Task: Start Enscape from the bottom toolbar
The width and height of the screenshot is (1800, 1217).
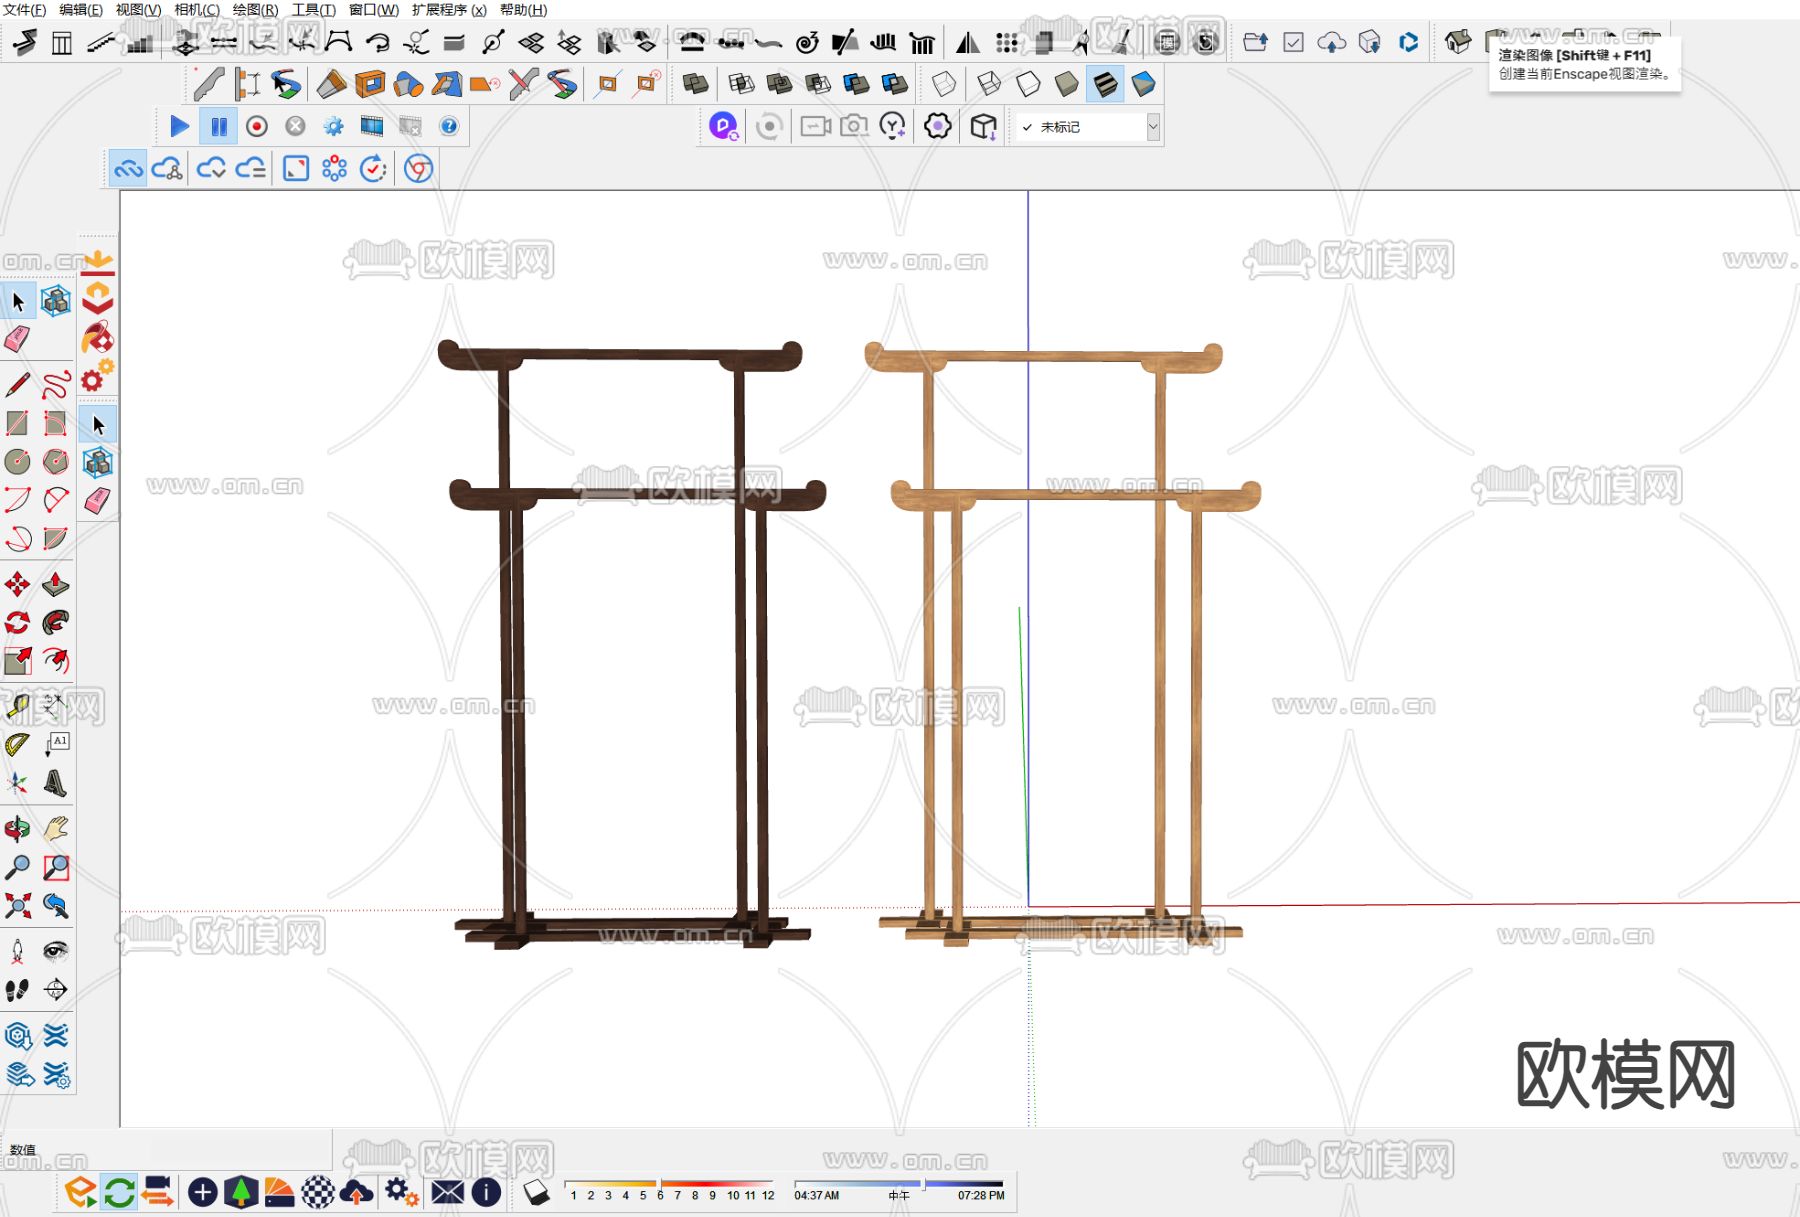Action: tap(80, 1192)
